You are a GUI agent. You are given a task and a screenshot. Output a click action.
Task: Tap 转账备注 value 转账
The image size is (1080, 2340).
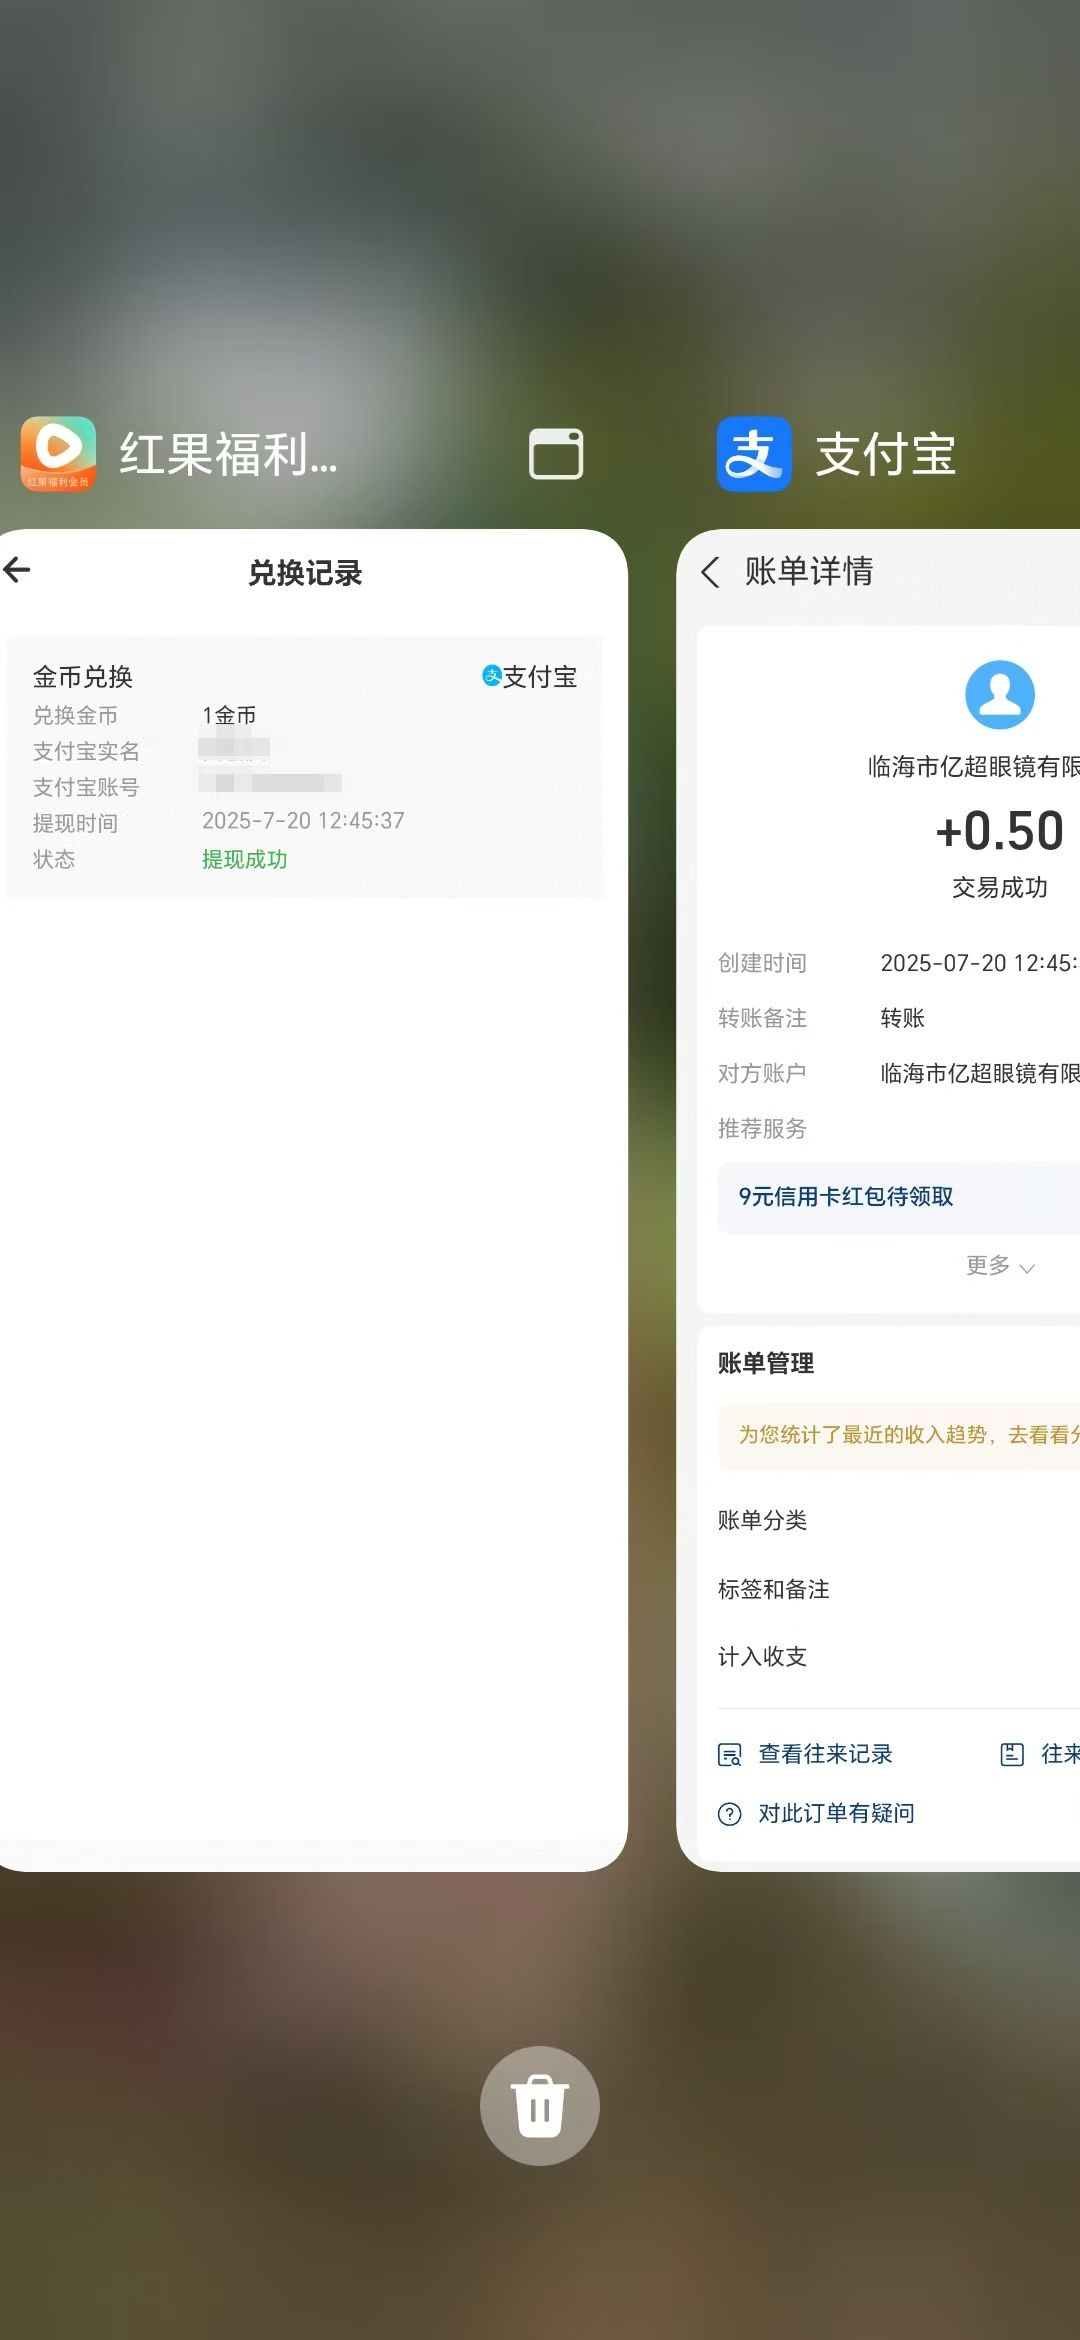point(902,1018)
